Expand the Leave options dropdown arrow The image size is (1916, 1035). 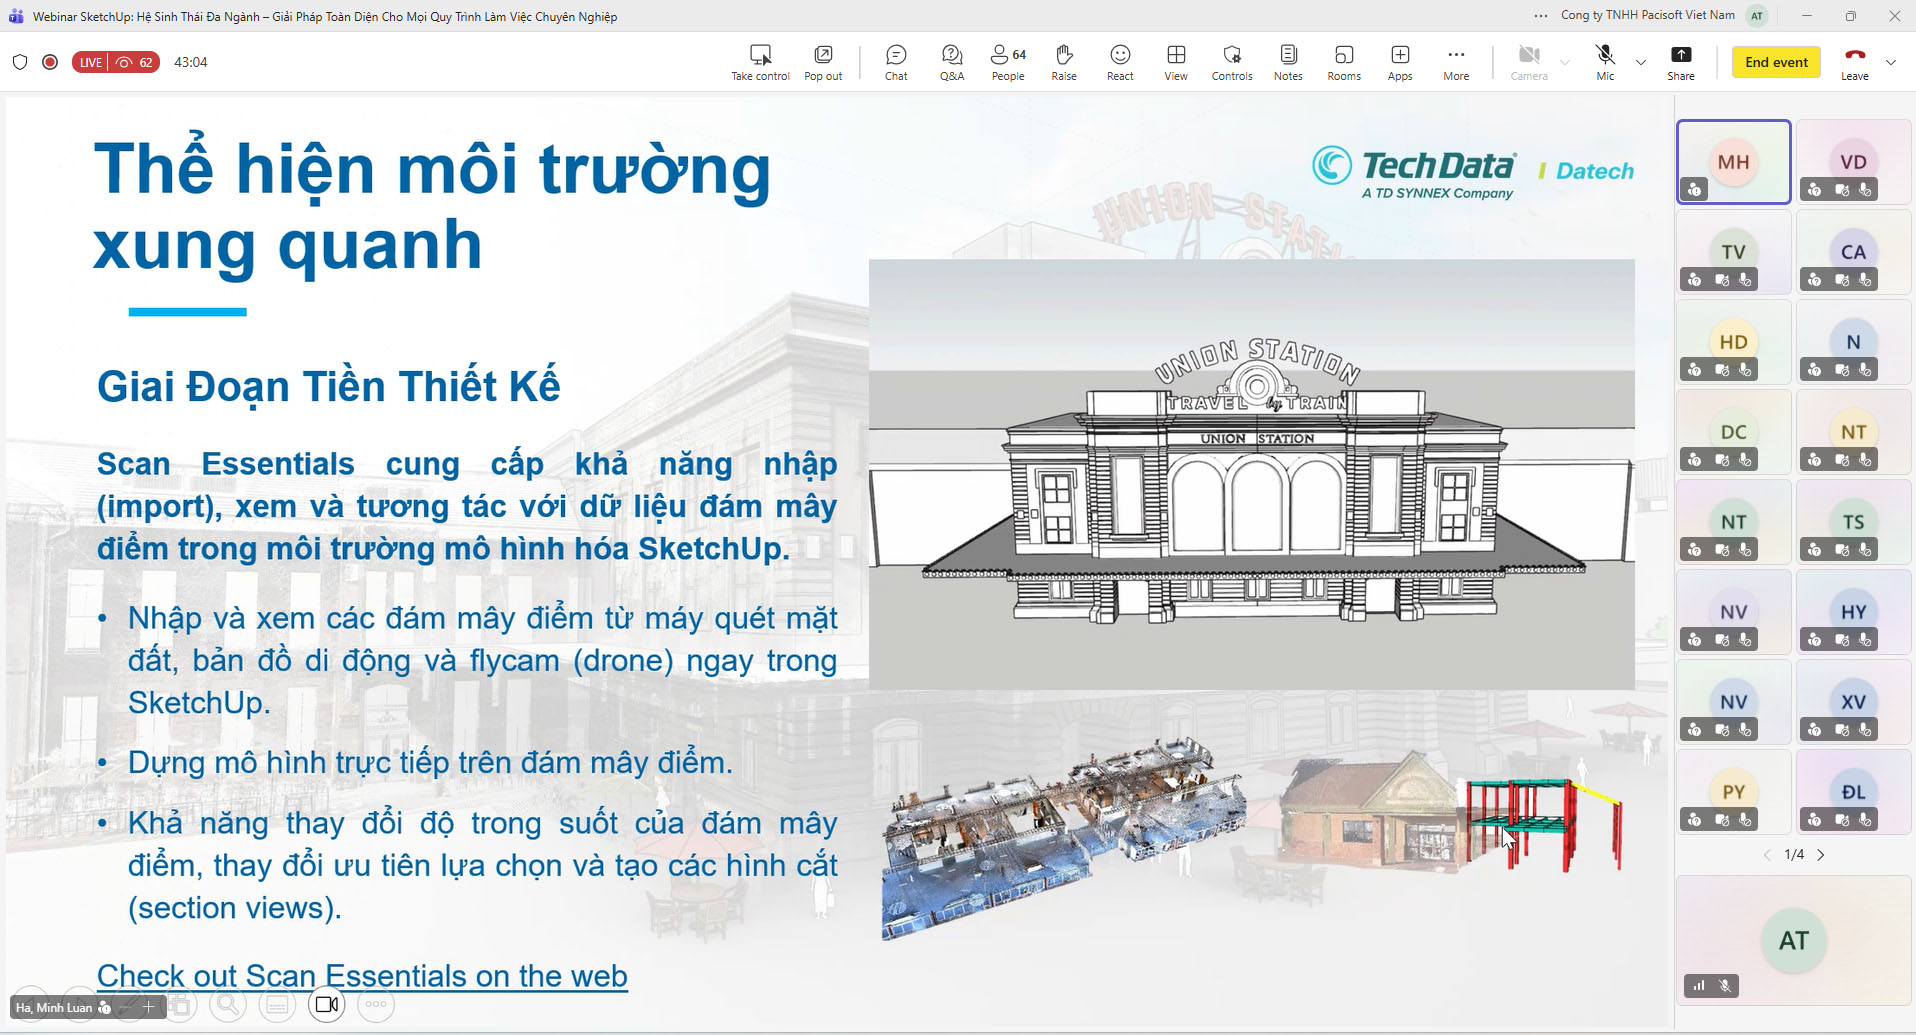(1891, 62)
